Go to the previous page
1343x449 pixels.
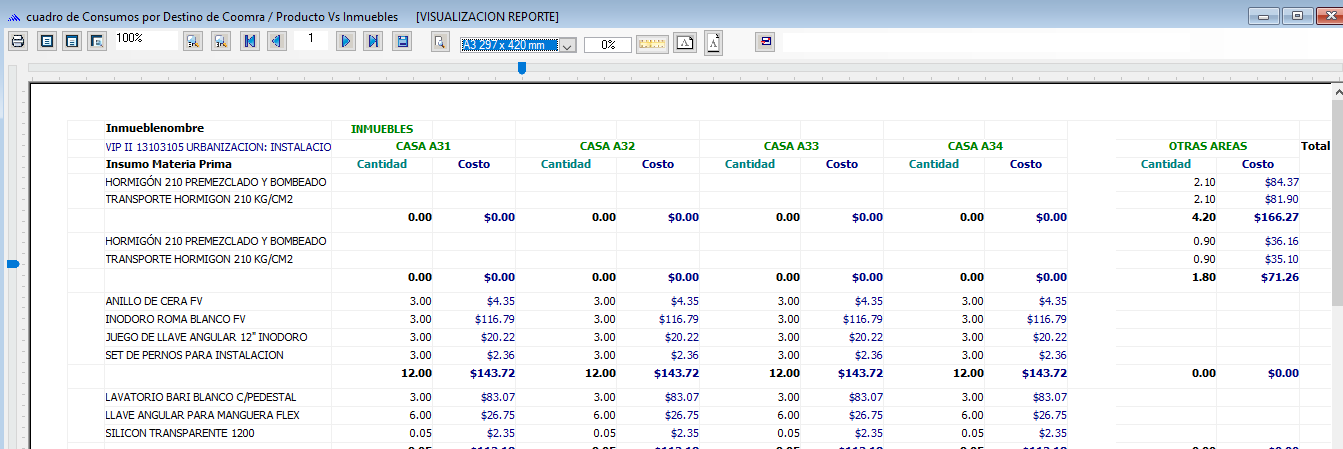click(275, 42)
